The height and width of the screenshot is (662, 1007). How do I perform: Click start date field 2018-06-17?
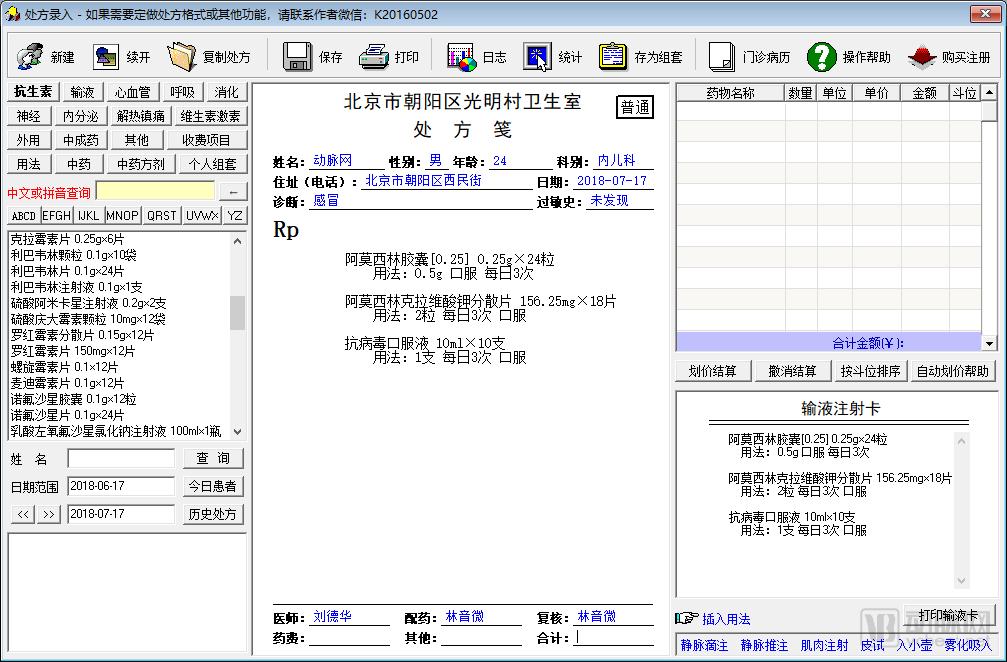click(x=121, y=486)
